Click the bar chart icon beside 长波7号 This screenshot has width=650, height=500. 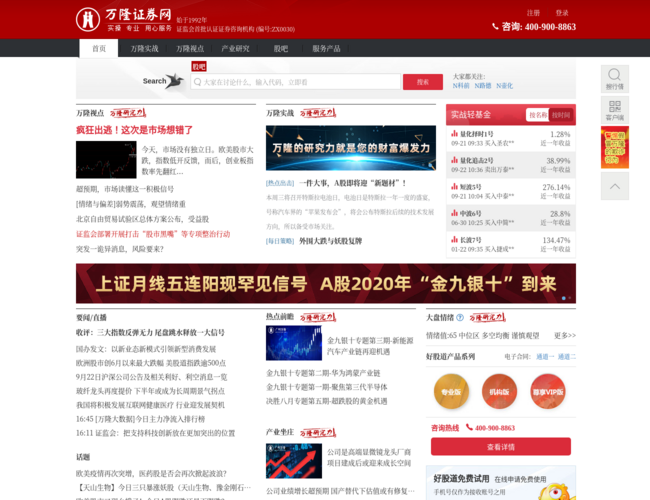tap(455, 240)
